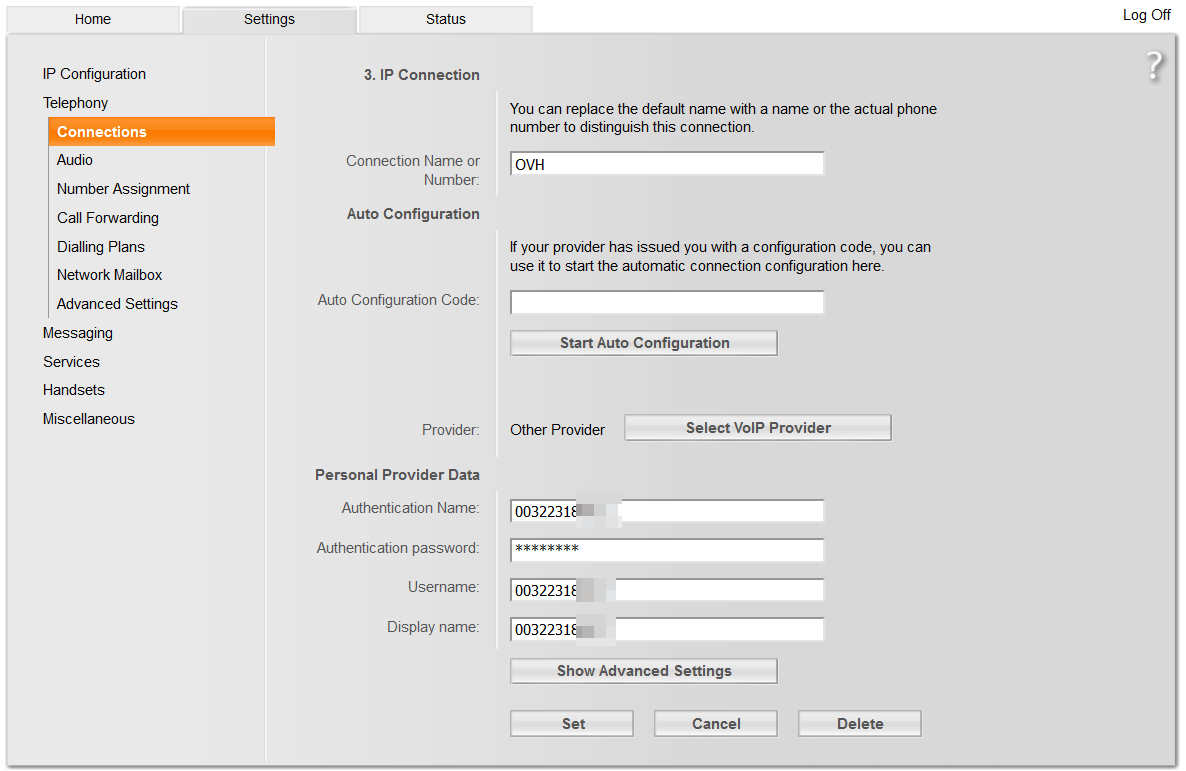Viewport: 1186px width, 771px height.
Task: Switch to the Home tab
Action: [93, 19]
